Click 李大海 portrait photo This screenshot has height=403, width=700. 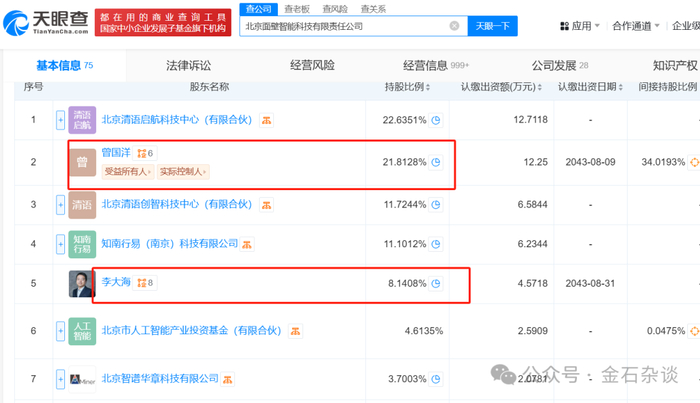(82, 283)
